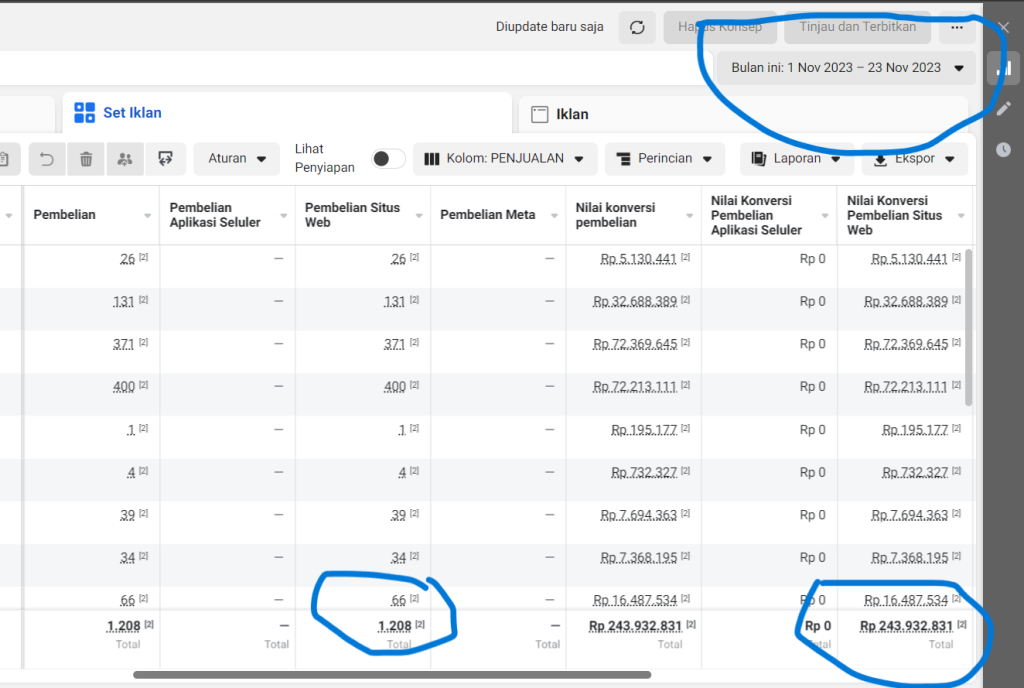Screen dimensions: 1024x688
Task: Open the Perincian breakdown dropdown
Action: pos(665,158)
